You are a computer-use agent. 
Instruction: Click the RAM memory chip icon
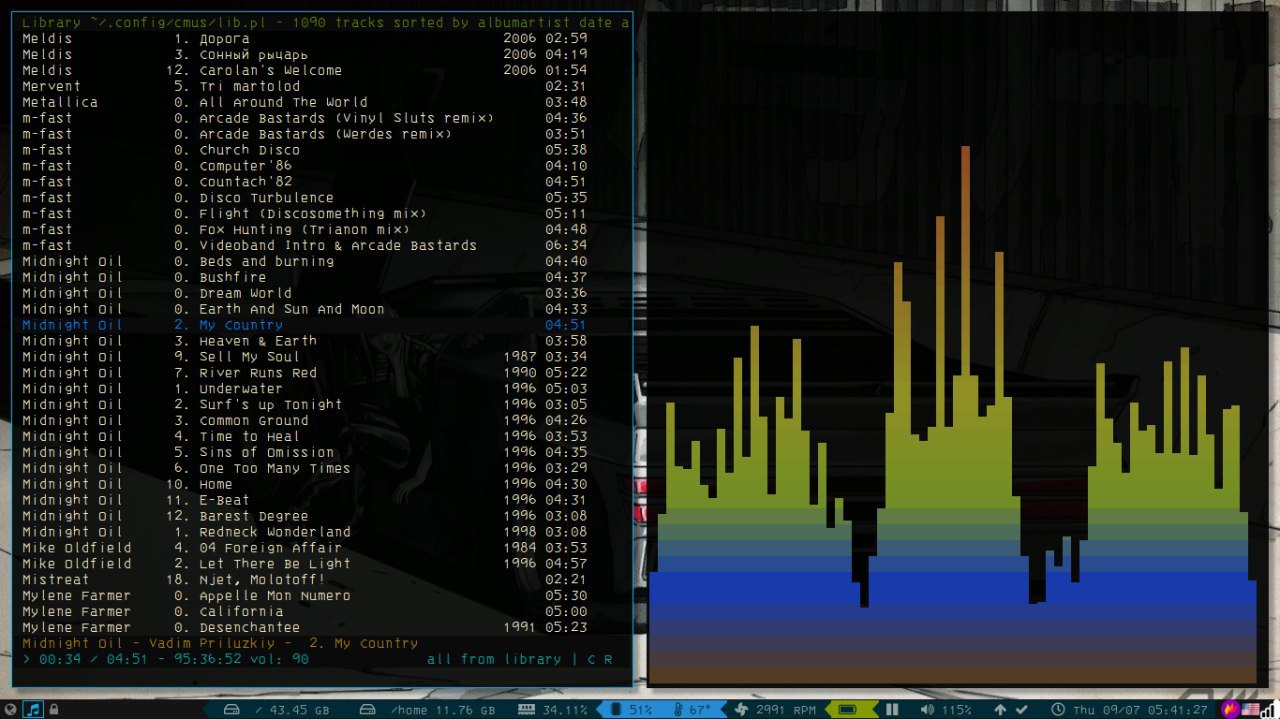coord(527,709)
